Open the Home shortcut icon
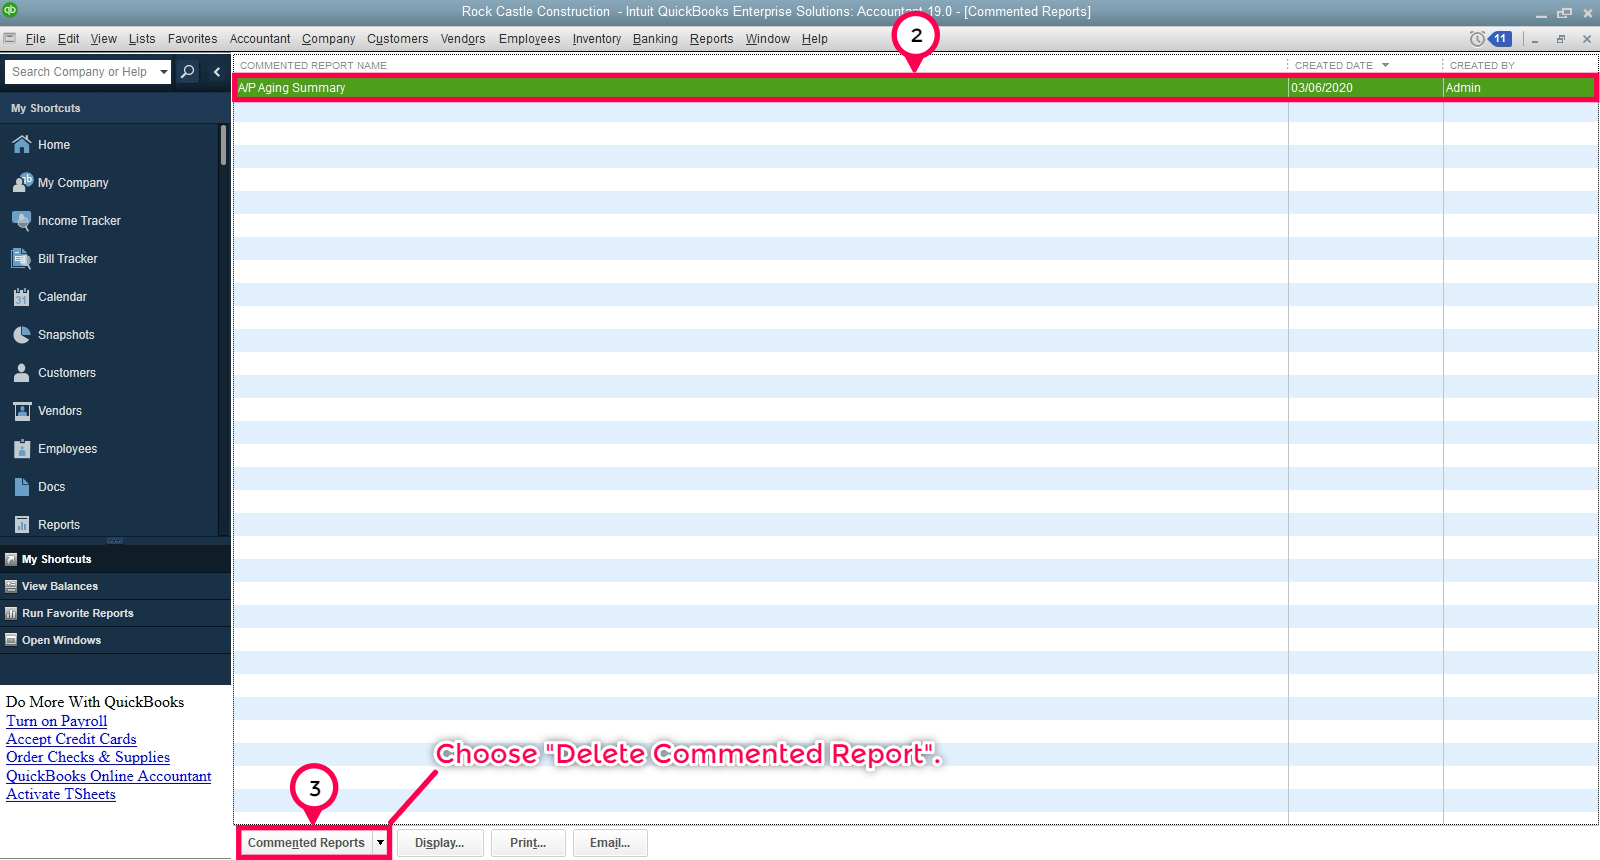Screen dimensions: 1600x860 (x=21, y=145)
